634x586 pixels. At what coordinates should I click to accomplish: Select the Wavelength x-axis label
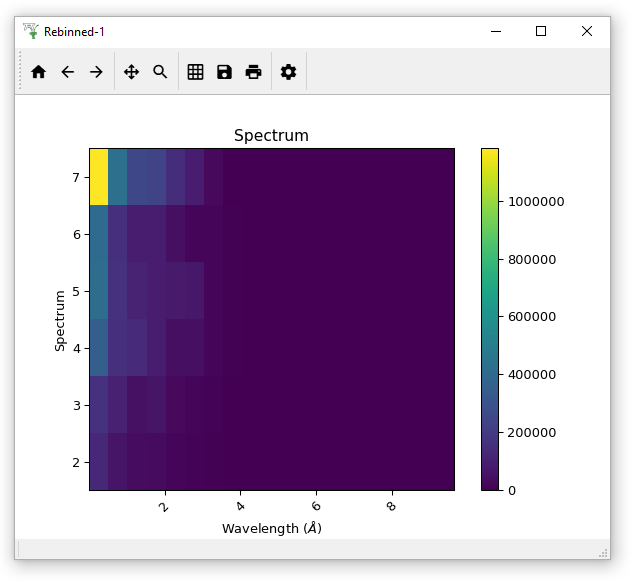tap(271, 528)
